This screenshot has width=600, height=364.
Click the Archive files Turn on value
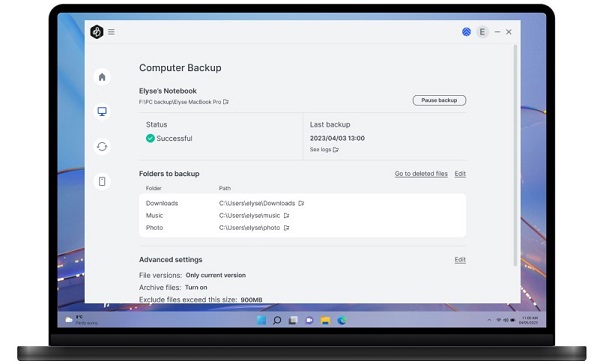(196, 287)
